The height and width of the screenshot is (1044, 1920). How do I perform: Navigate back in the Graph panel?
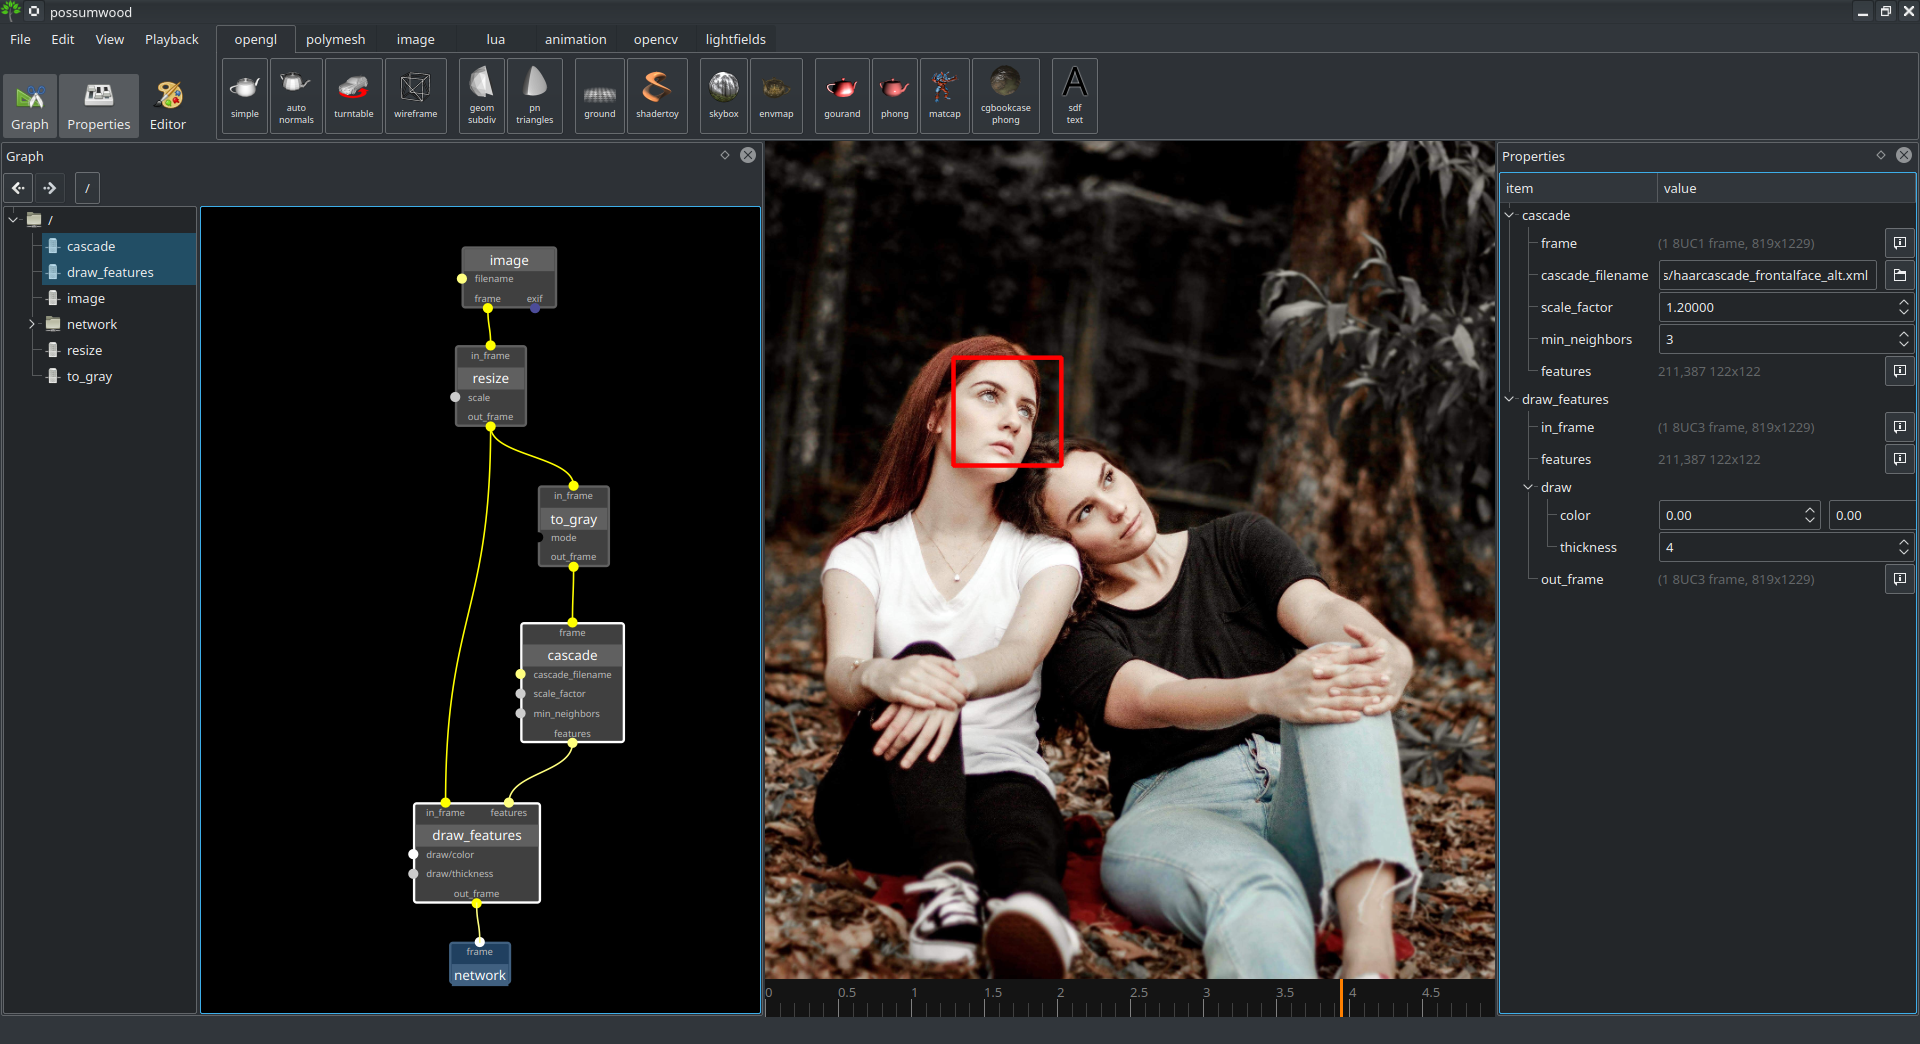[x=19, y=188]
